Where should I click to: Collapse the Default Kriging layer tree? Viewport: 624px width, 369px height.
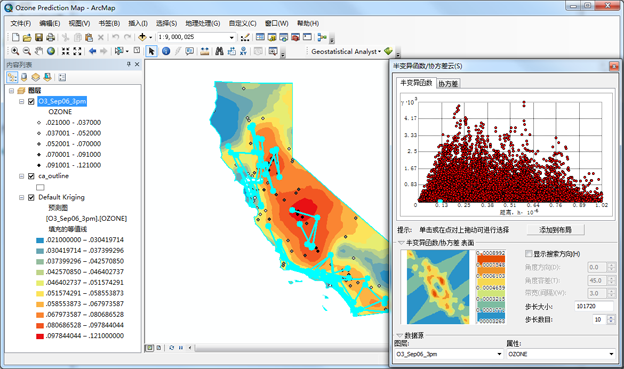pos(21,197)
